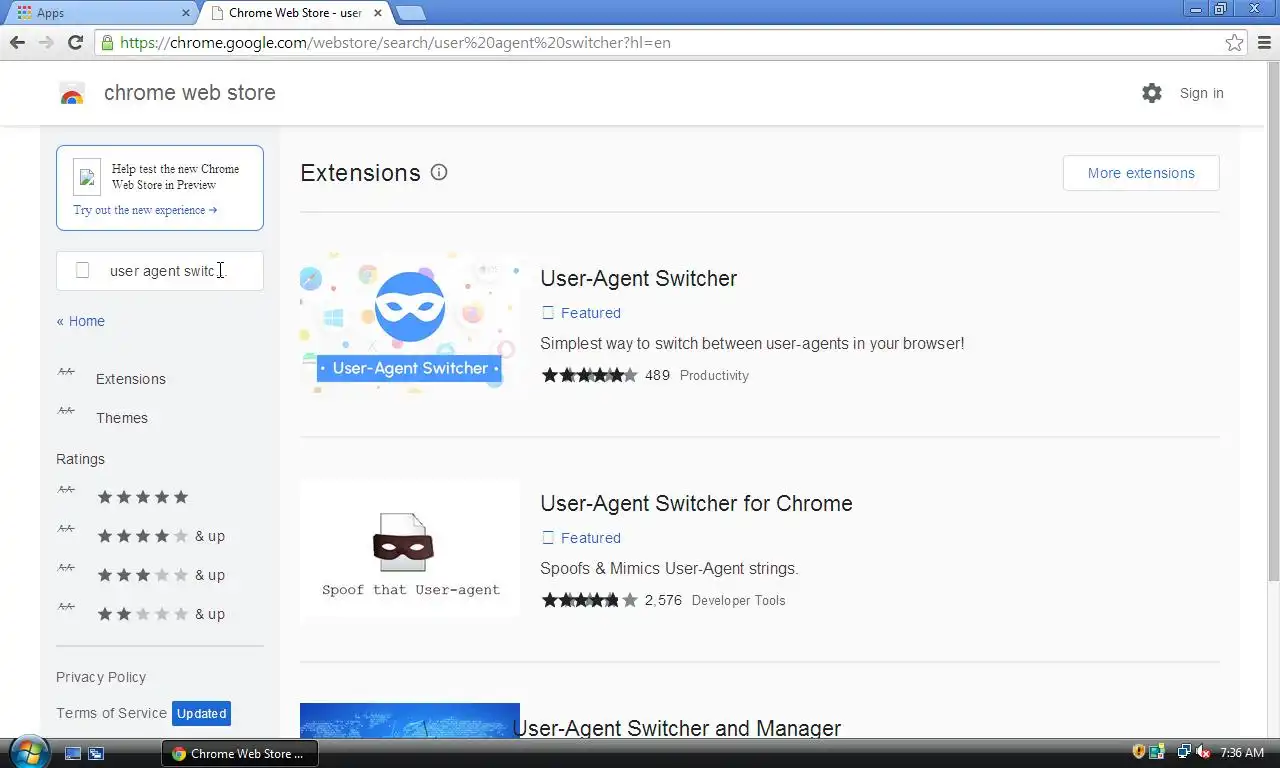The width and height of the screenshot is (1280, 768).
Task: Click the 489 rating count
Action: [657, 375]
